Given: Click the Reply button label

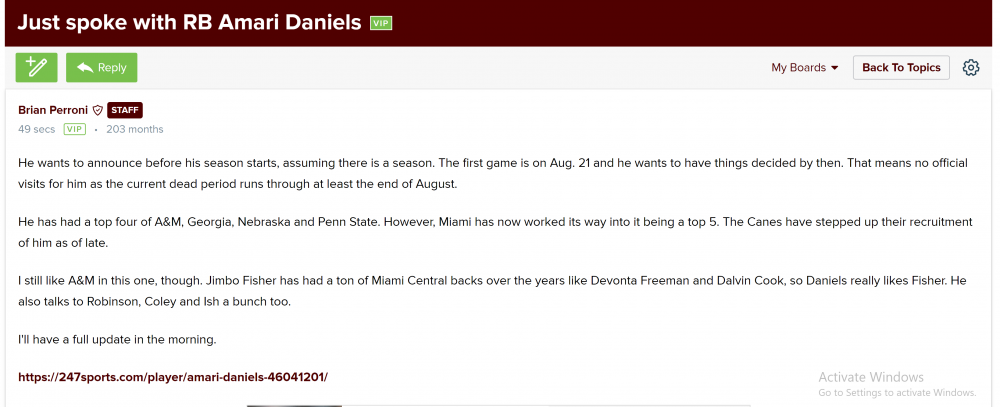Looking at the screenshot, I should [x=112, y=68].
